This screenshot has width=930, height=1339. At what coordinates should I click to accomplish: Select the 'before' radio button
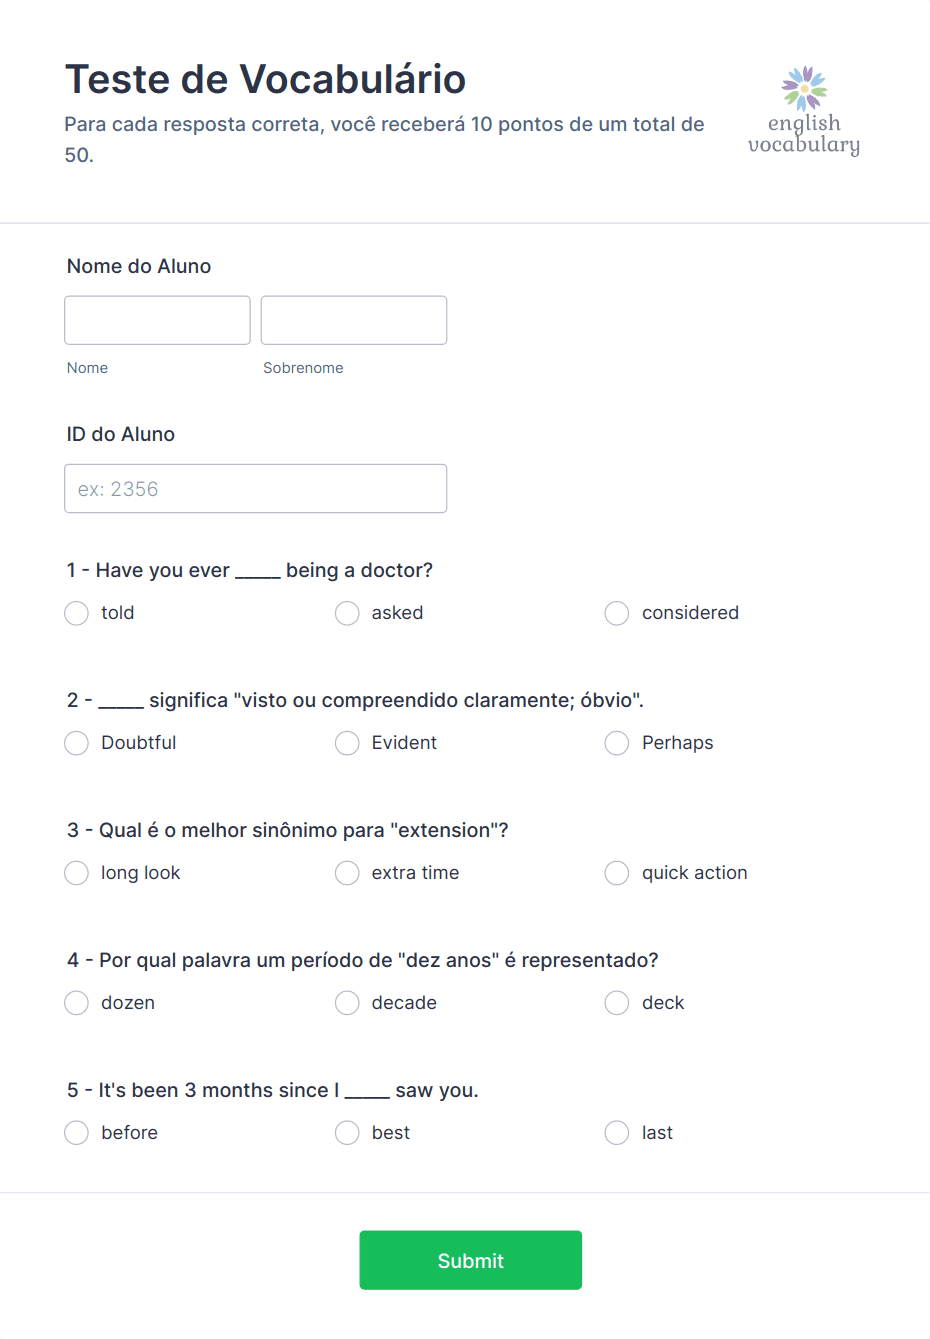pyautogui.click(x=77, y=1133)
